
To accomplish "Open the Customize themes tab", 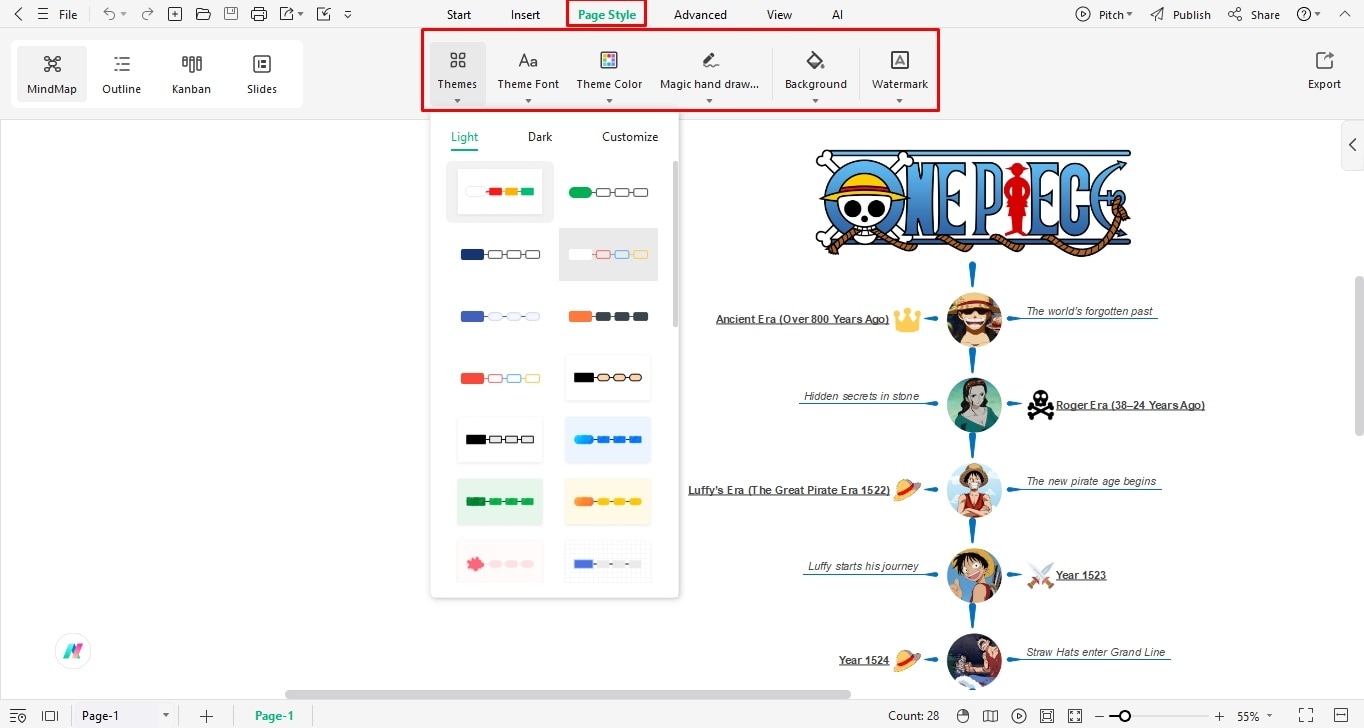I will pos(630,137).
